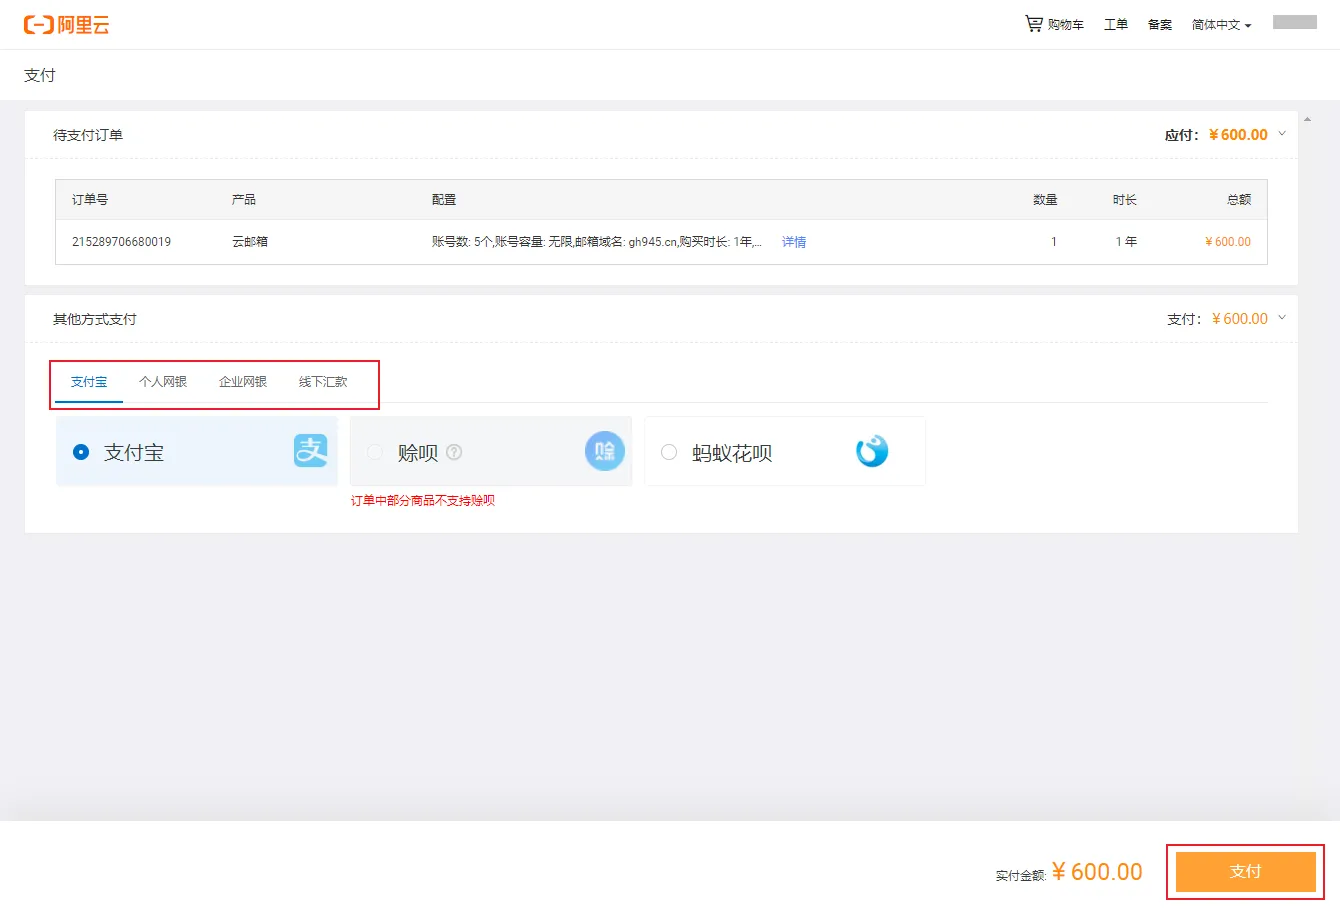Select the 赊呗 payment option
The image size is (1340, 921).
click(374, 451)
